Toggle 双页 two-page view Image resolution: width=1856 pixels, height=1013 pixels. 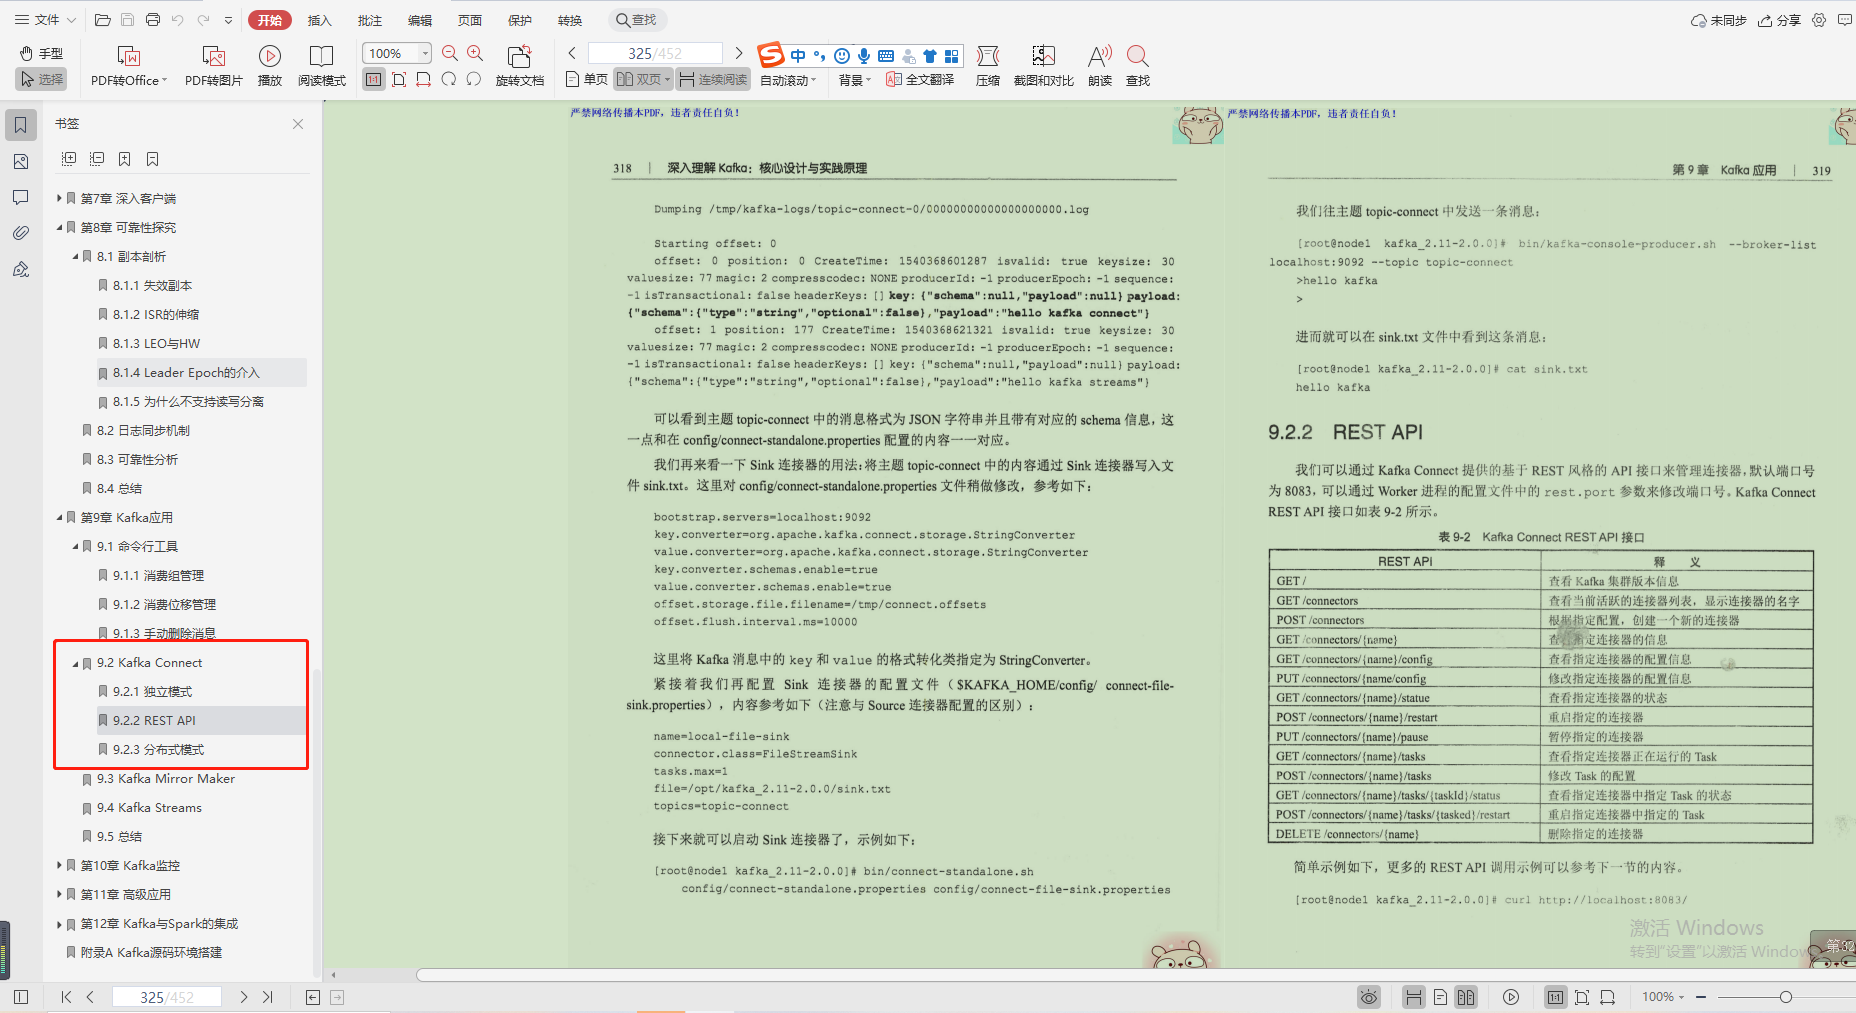[x=643, y=79]
